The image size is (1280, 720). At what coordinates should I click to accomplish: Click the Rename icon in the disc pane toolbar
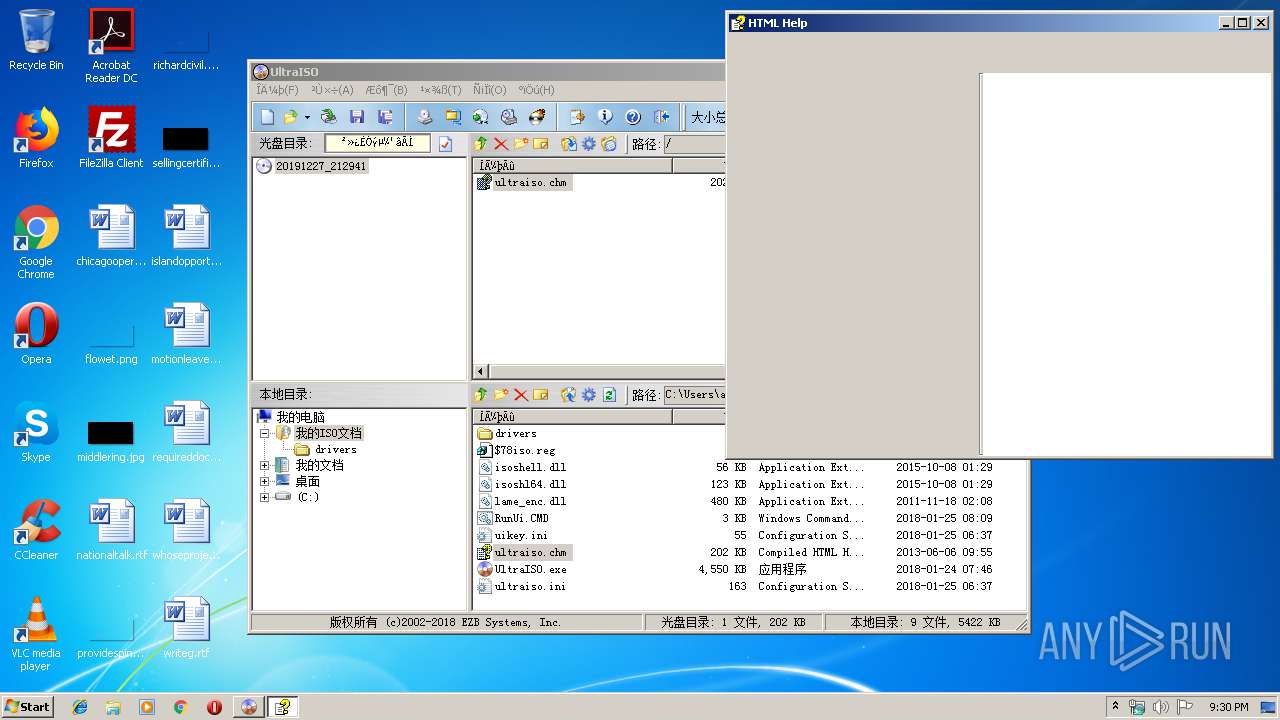click(x=541, y=144)
